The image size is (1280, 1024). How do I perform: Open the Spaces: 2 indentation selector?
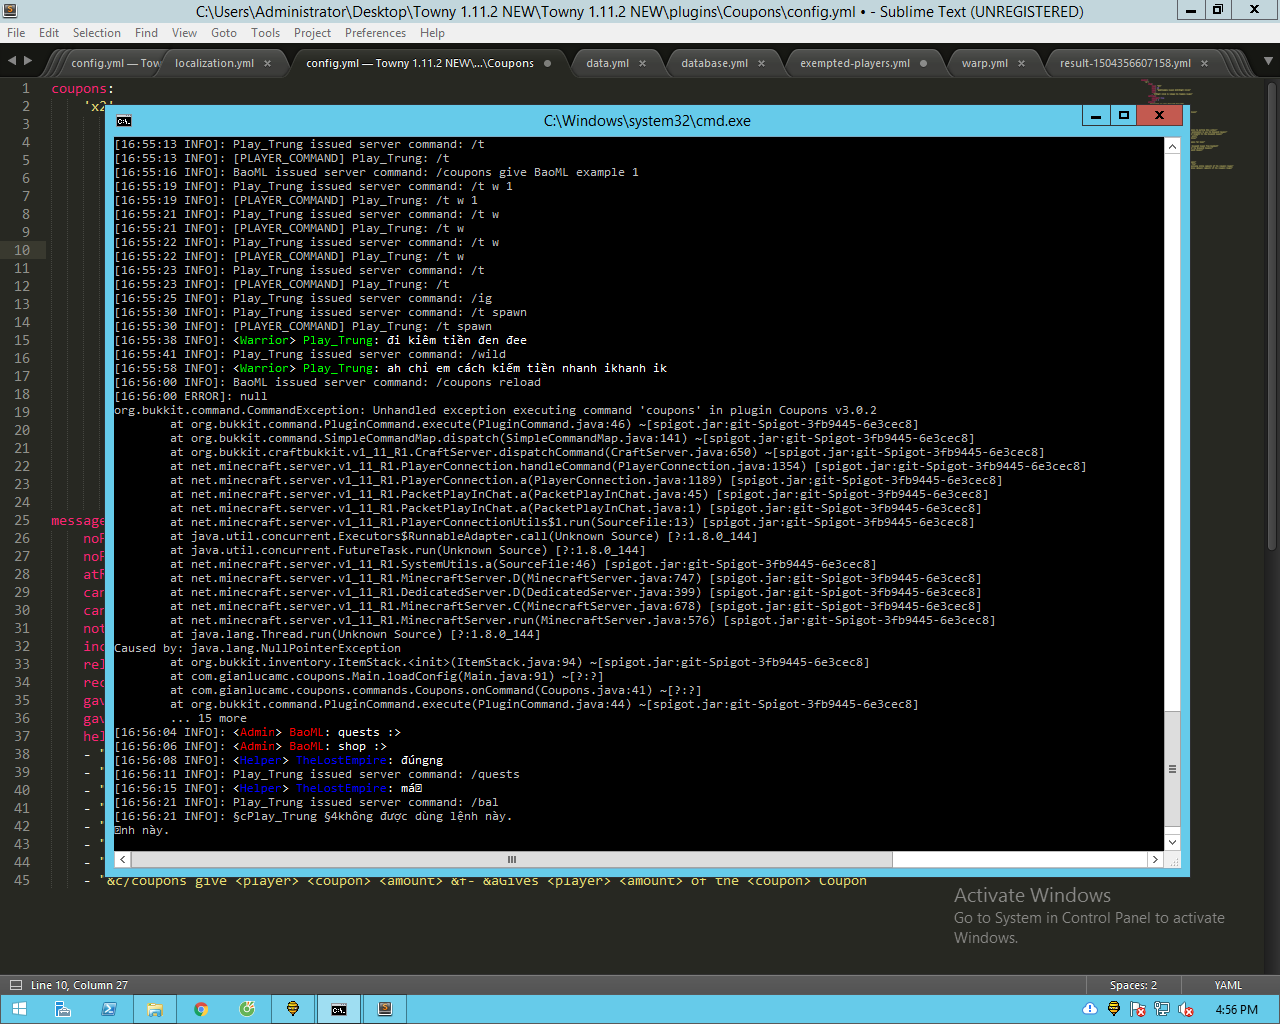(1133, 985)
